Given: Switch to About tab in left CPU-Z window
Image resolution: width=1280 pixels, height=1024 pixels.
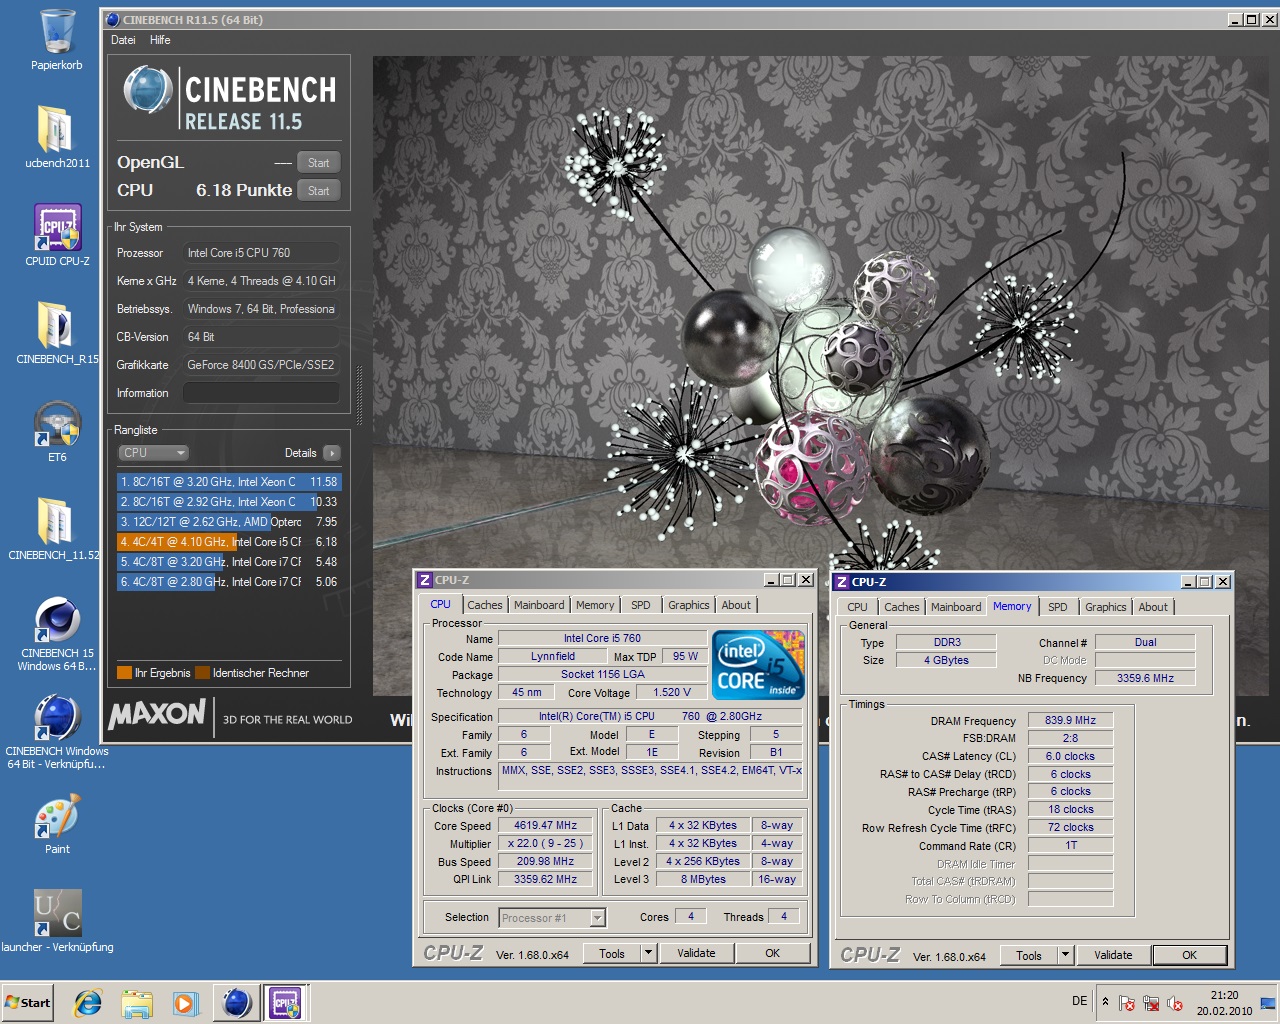Looking at the screenshot, I should click(736, 605).
